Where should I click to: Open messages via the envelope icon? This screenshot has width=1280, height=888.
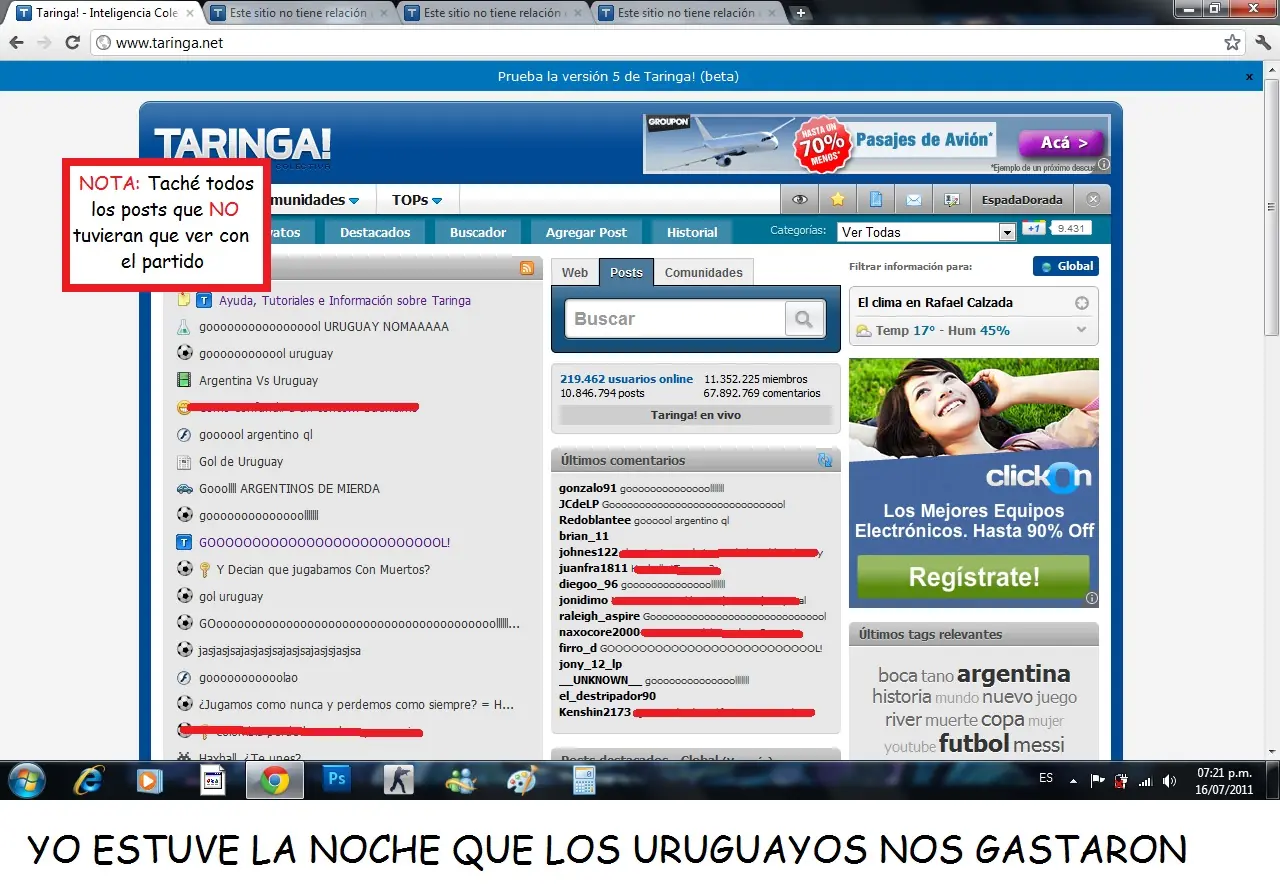tap(913, 200)
